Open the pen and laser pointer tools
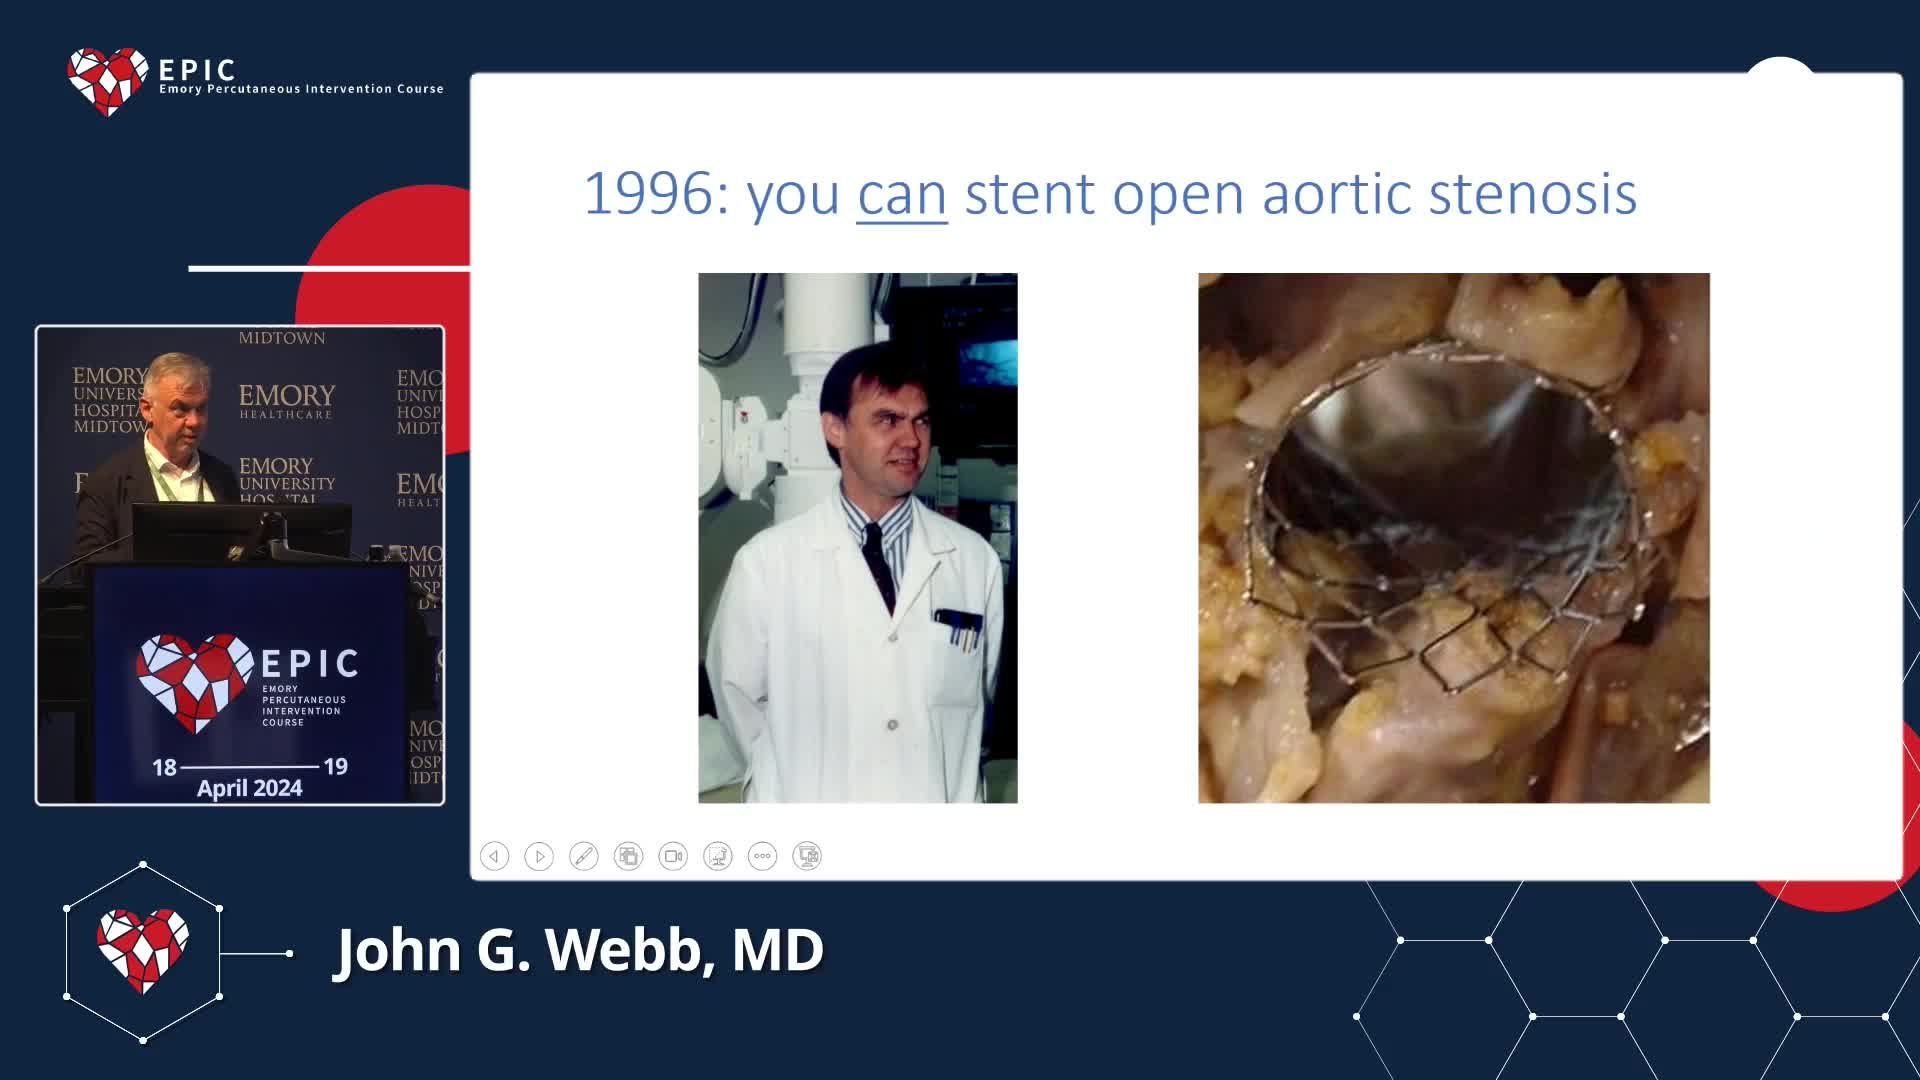The width and height of the screenshot is (1920, 1080). (583, 856)
